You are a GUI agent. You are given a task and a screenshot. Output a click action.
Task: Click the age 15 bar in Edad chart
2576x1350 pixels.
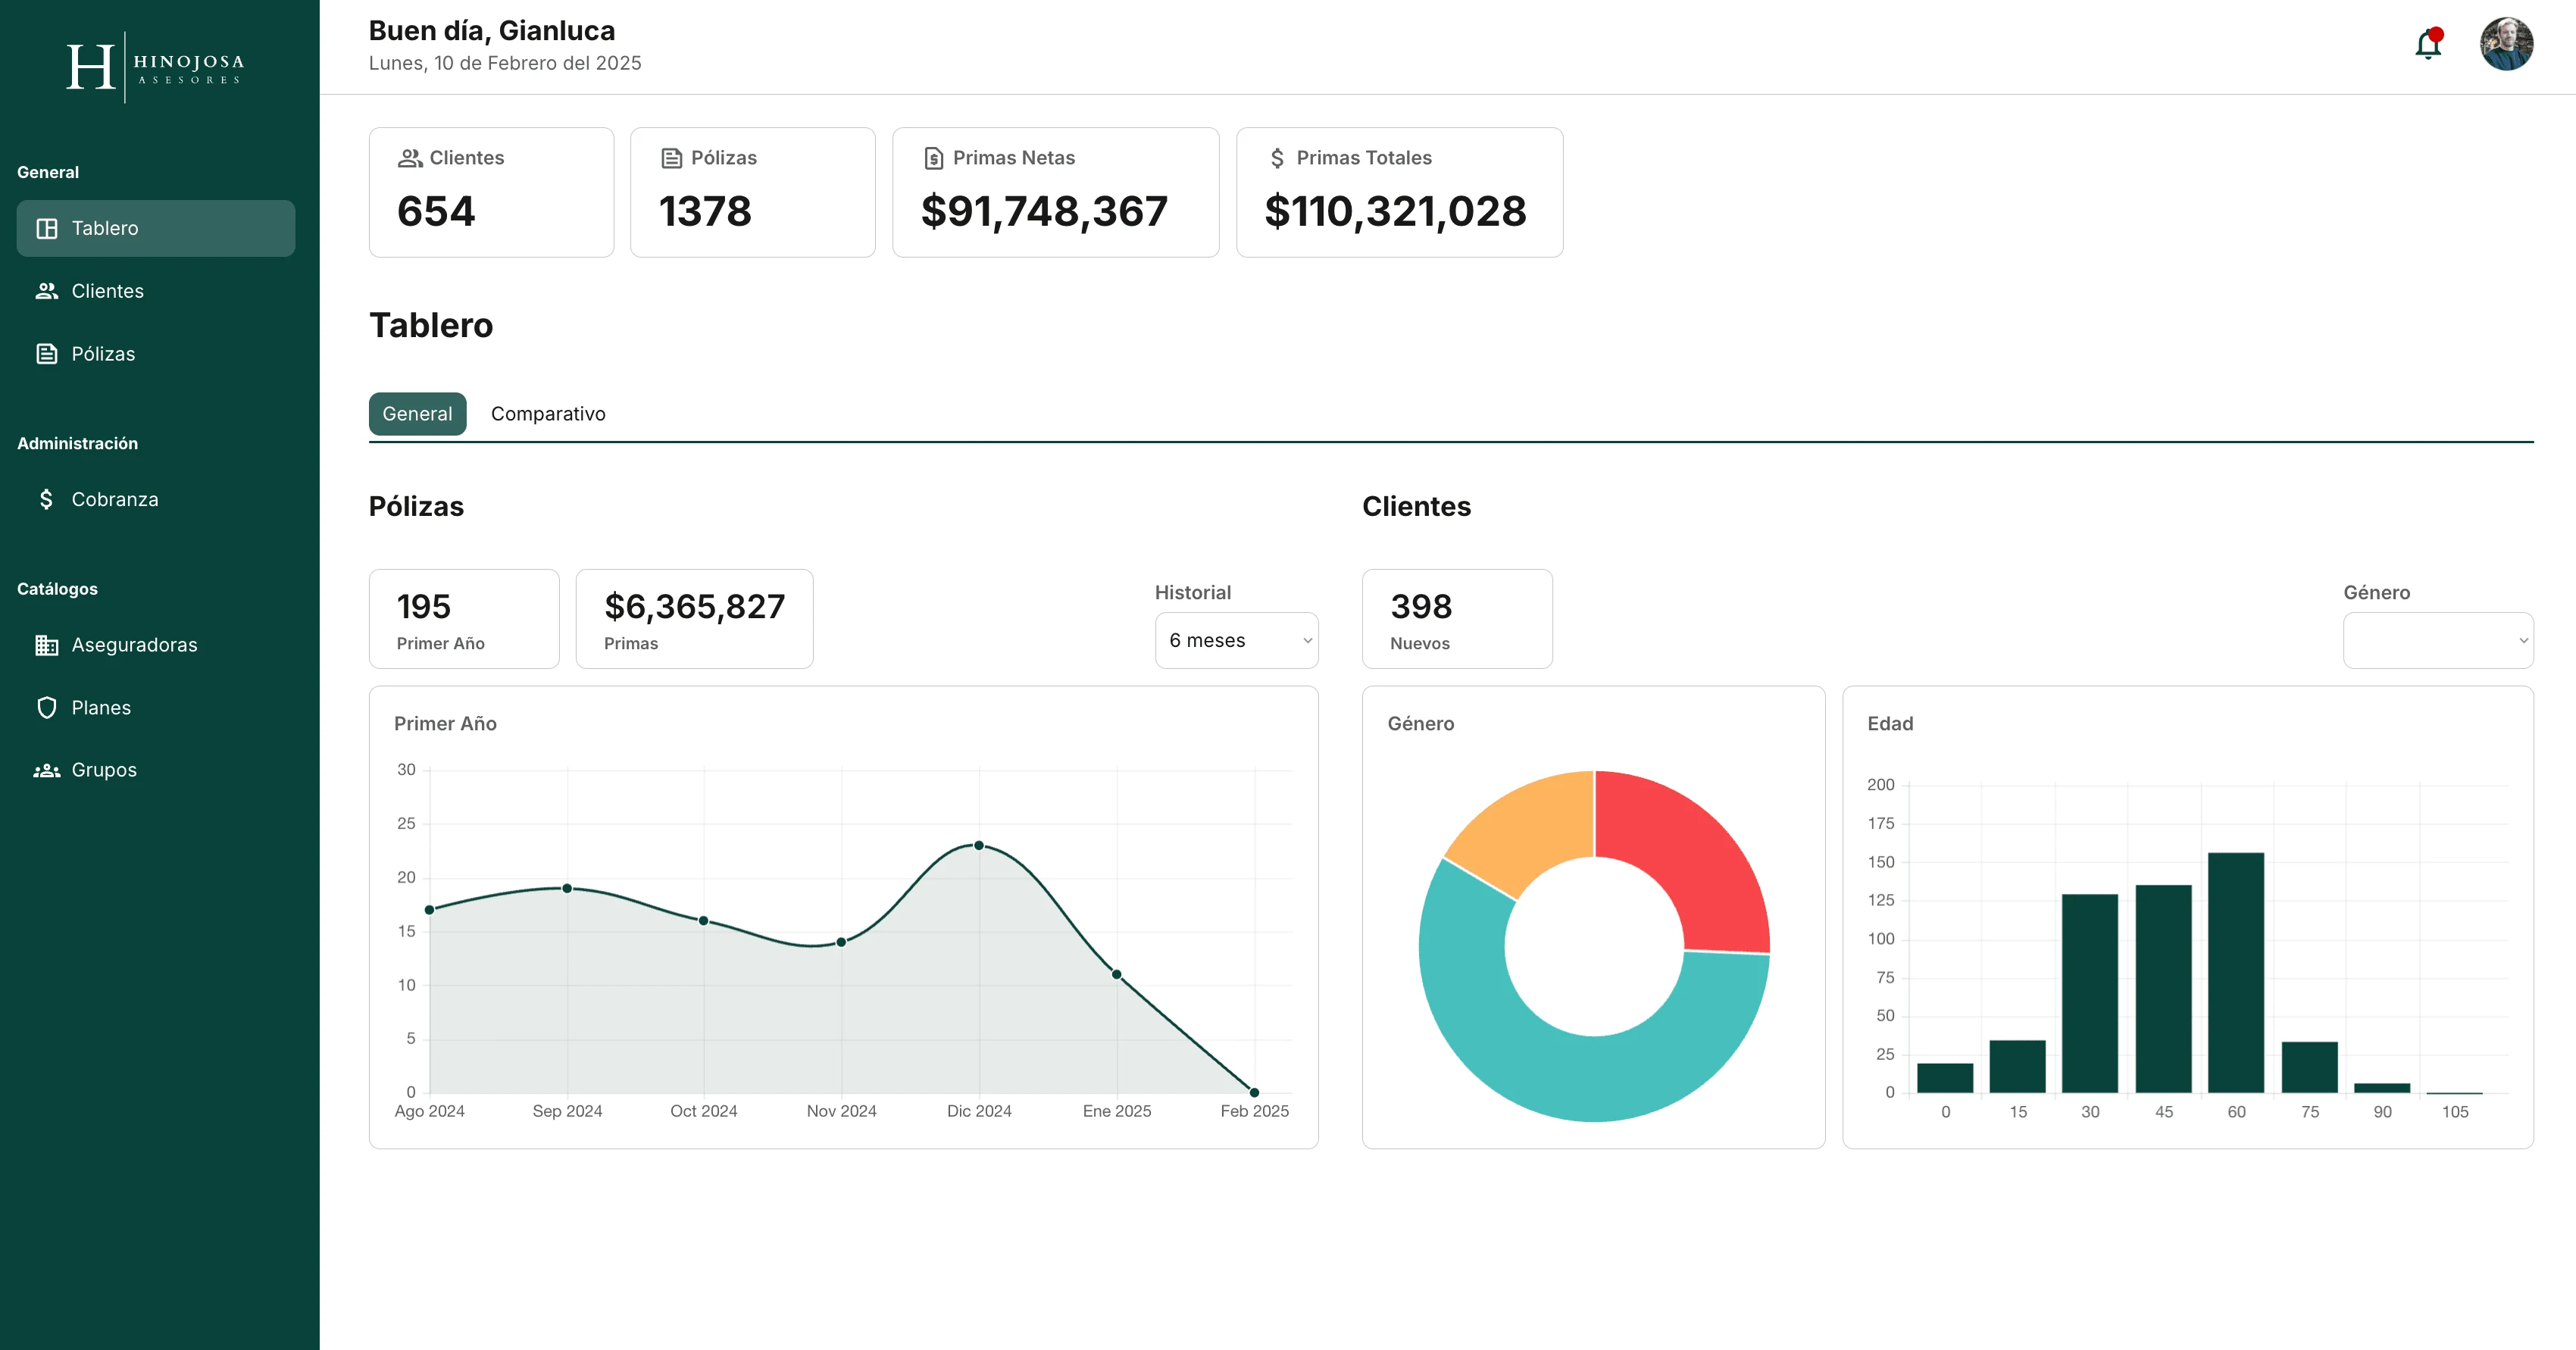pos(2017,1067)
